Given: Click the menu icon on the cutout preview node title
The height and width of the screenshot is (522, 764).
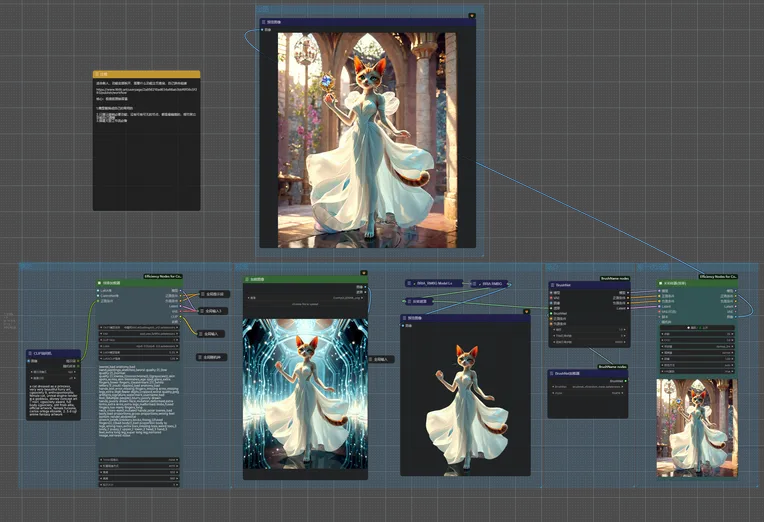Looking at the screenshot, I should (404, 318).
